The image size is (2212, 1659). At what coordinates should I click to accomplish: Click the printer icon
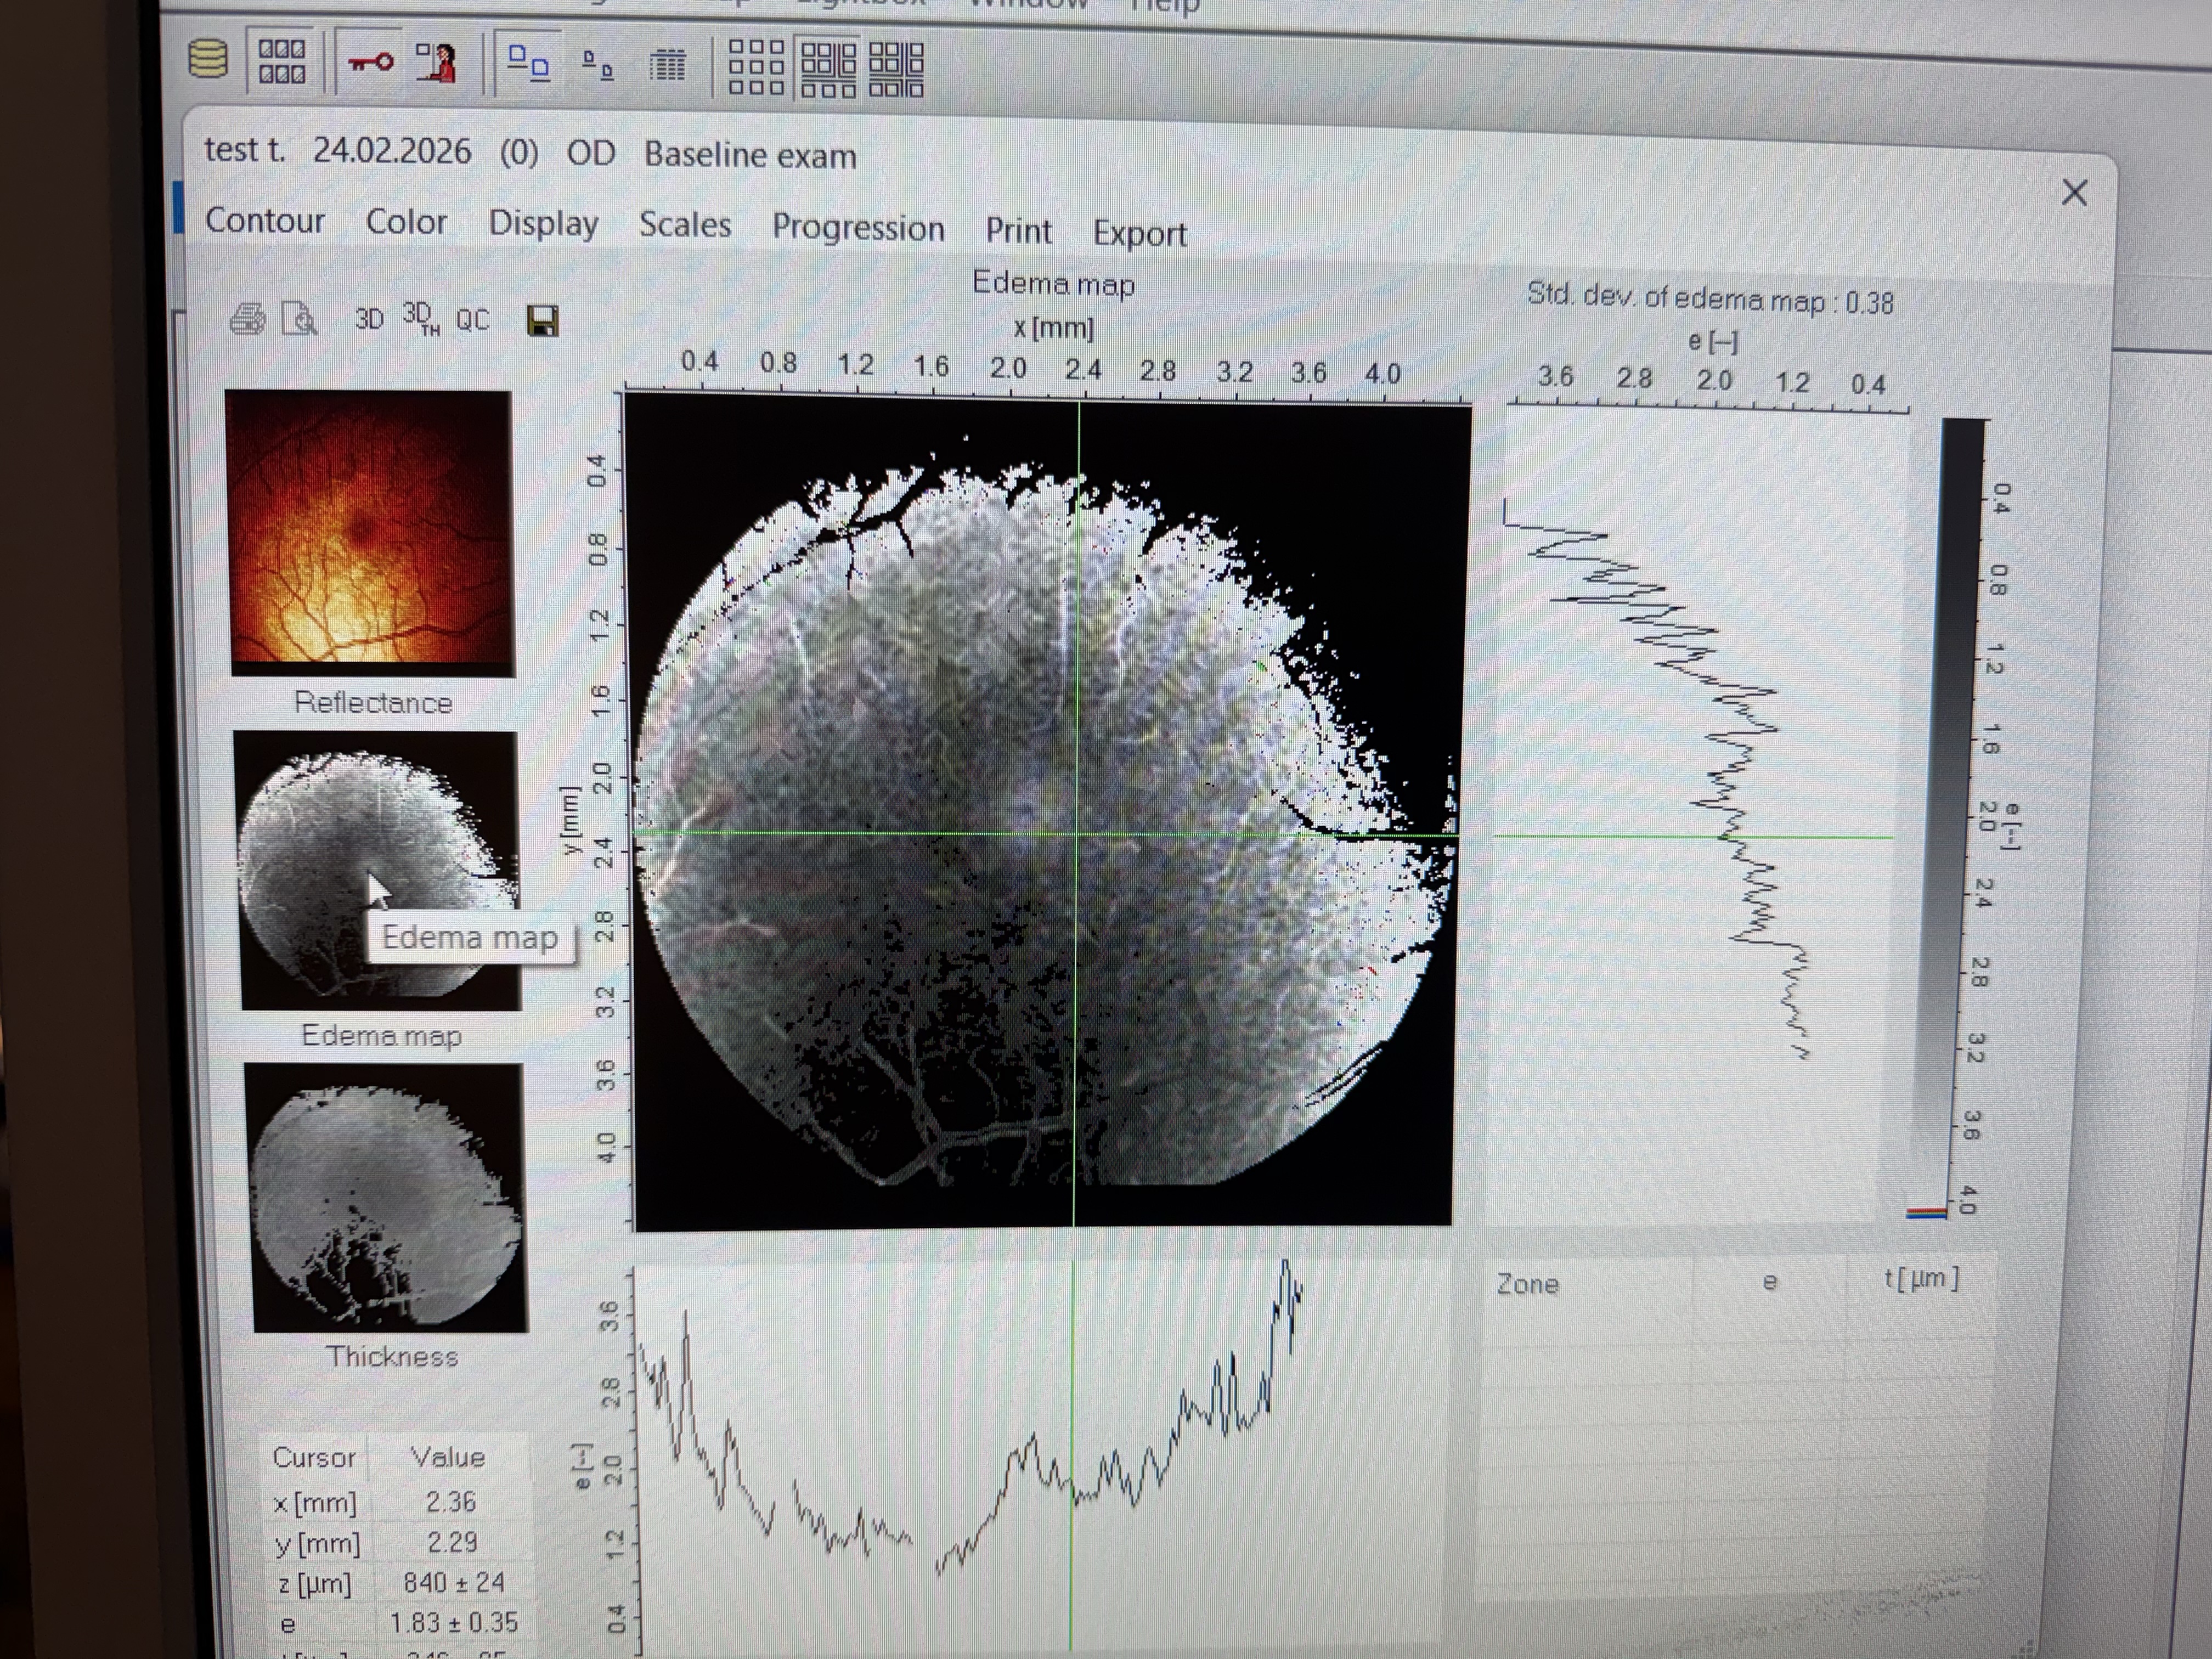[247, 319]
